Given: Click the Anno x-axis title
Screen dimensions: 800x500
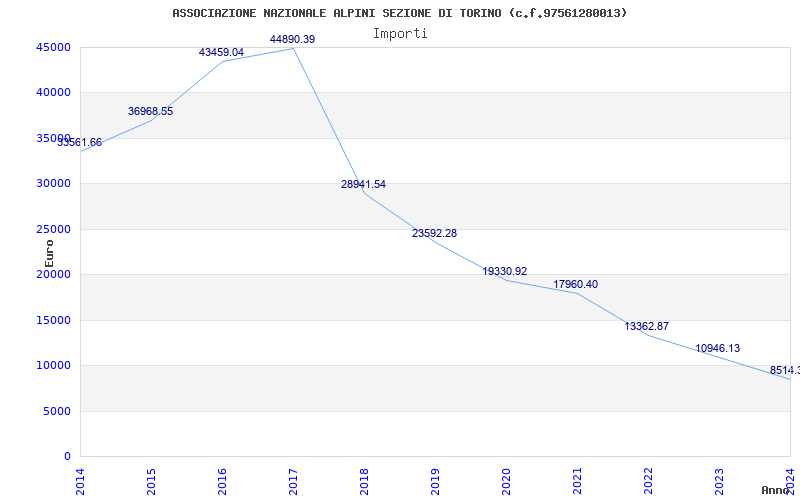Looking at the screenshot, I should [776, 490].
